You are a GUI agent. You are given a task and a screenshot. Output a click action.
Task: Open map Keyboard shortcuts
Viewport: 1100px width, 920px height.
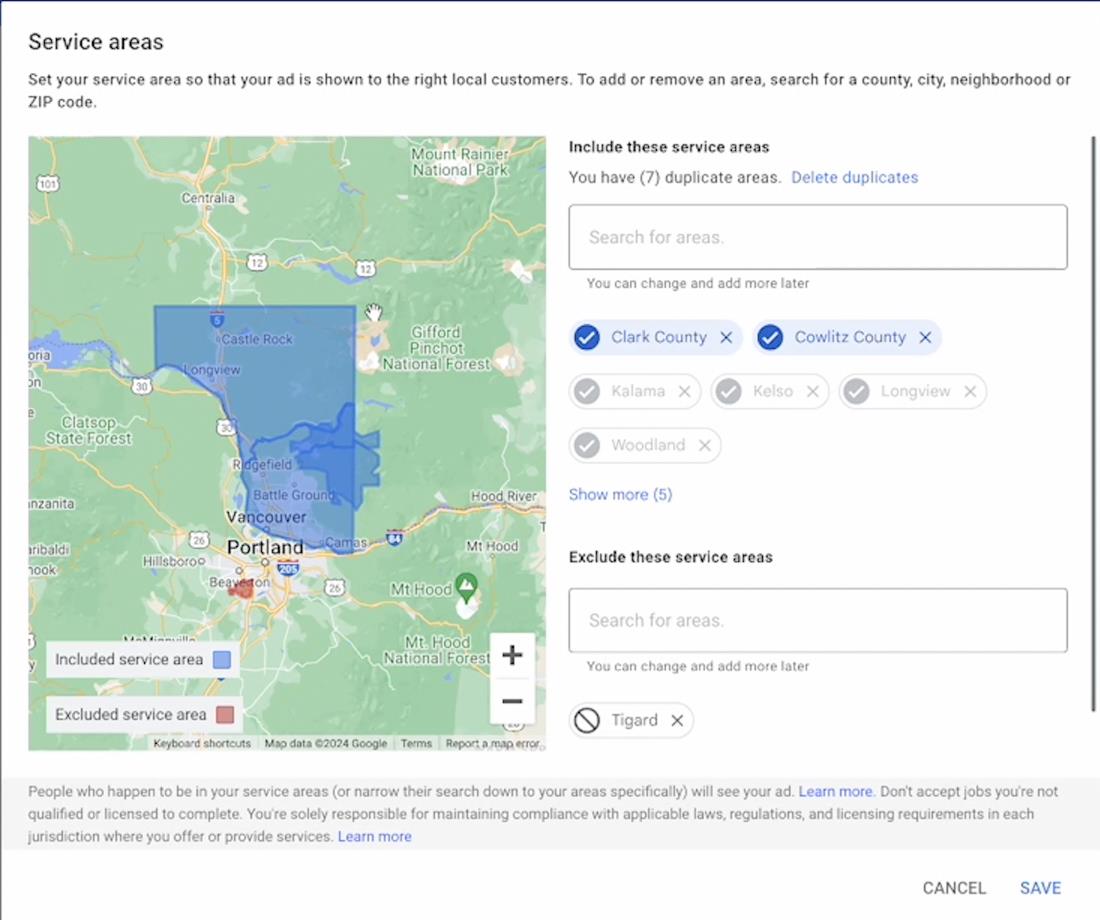point(202,743)
